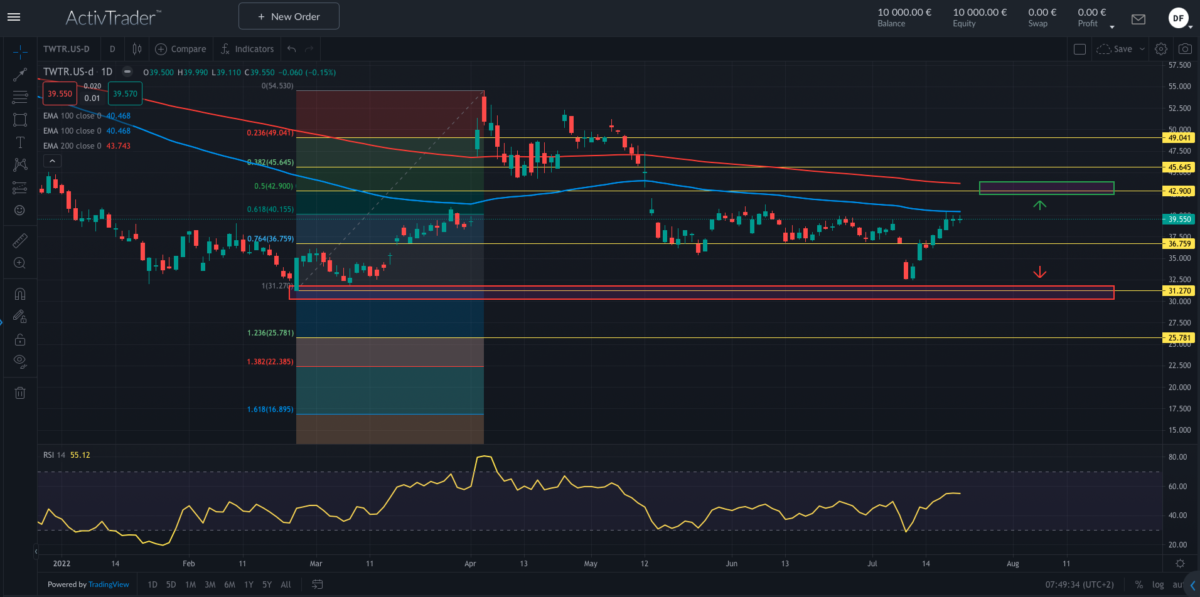This screenshot has height=597, width=1200.
Task: Open chart settings gear
Action: tap(1161, 48)
